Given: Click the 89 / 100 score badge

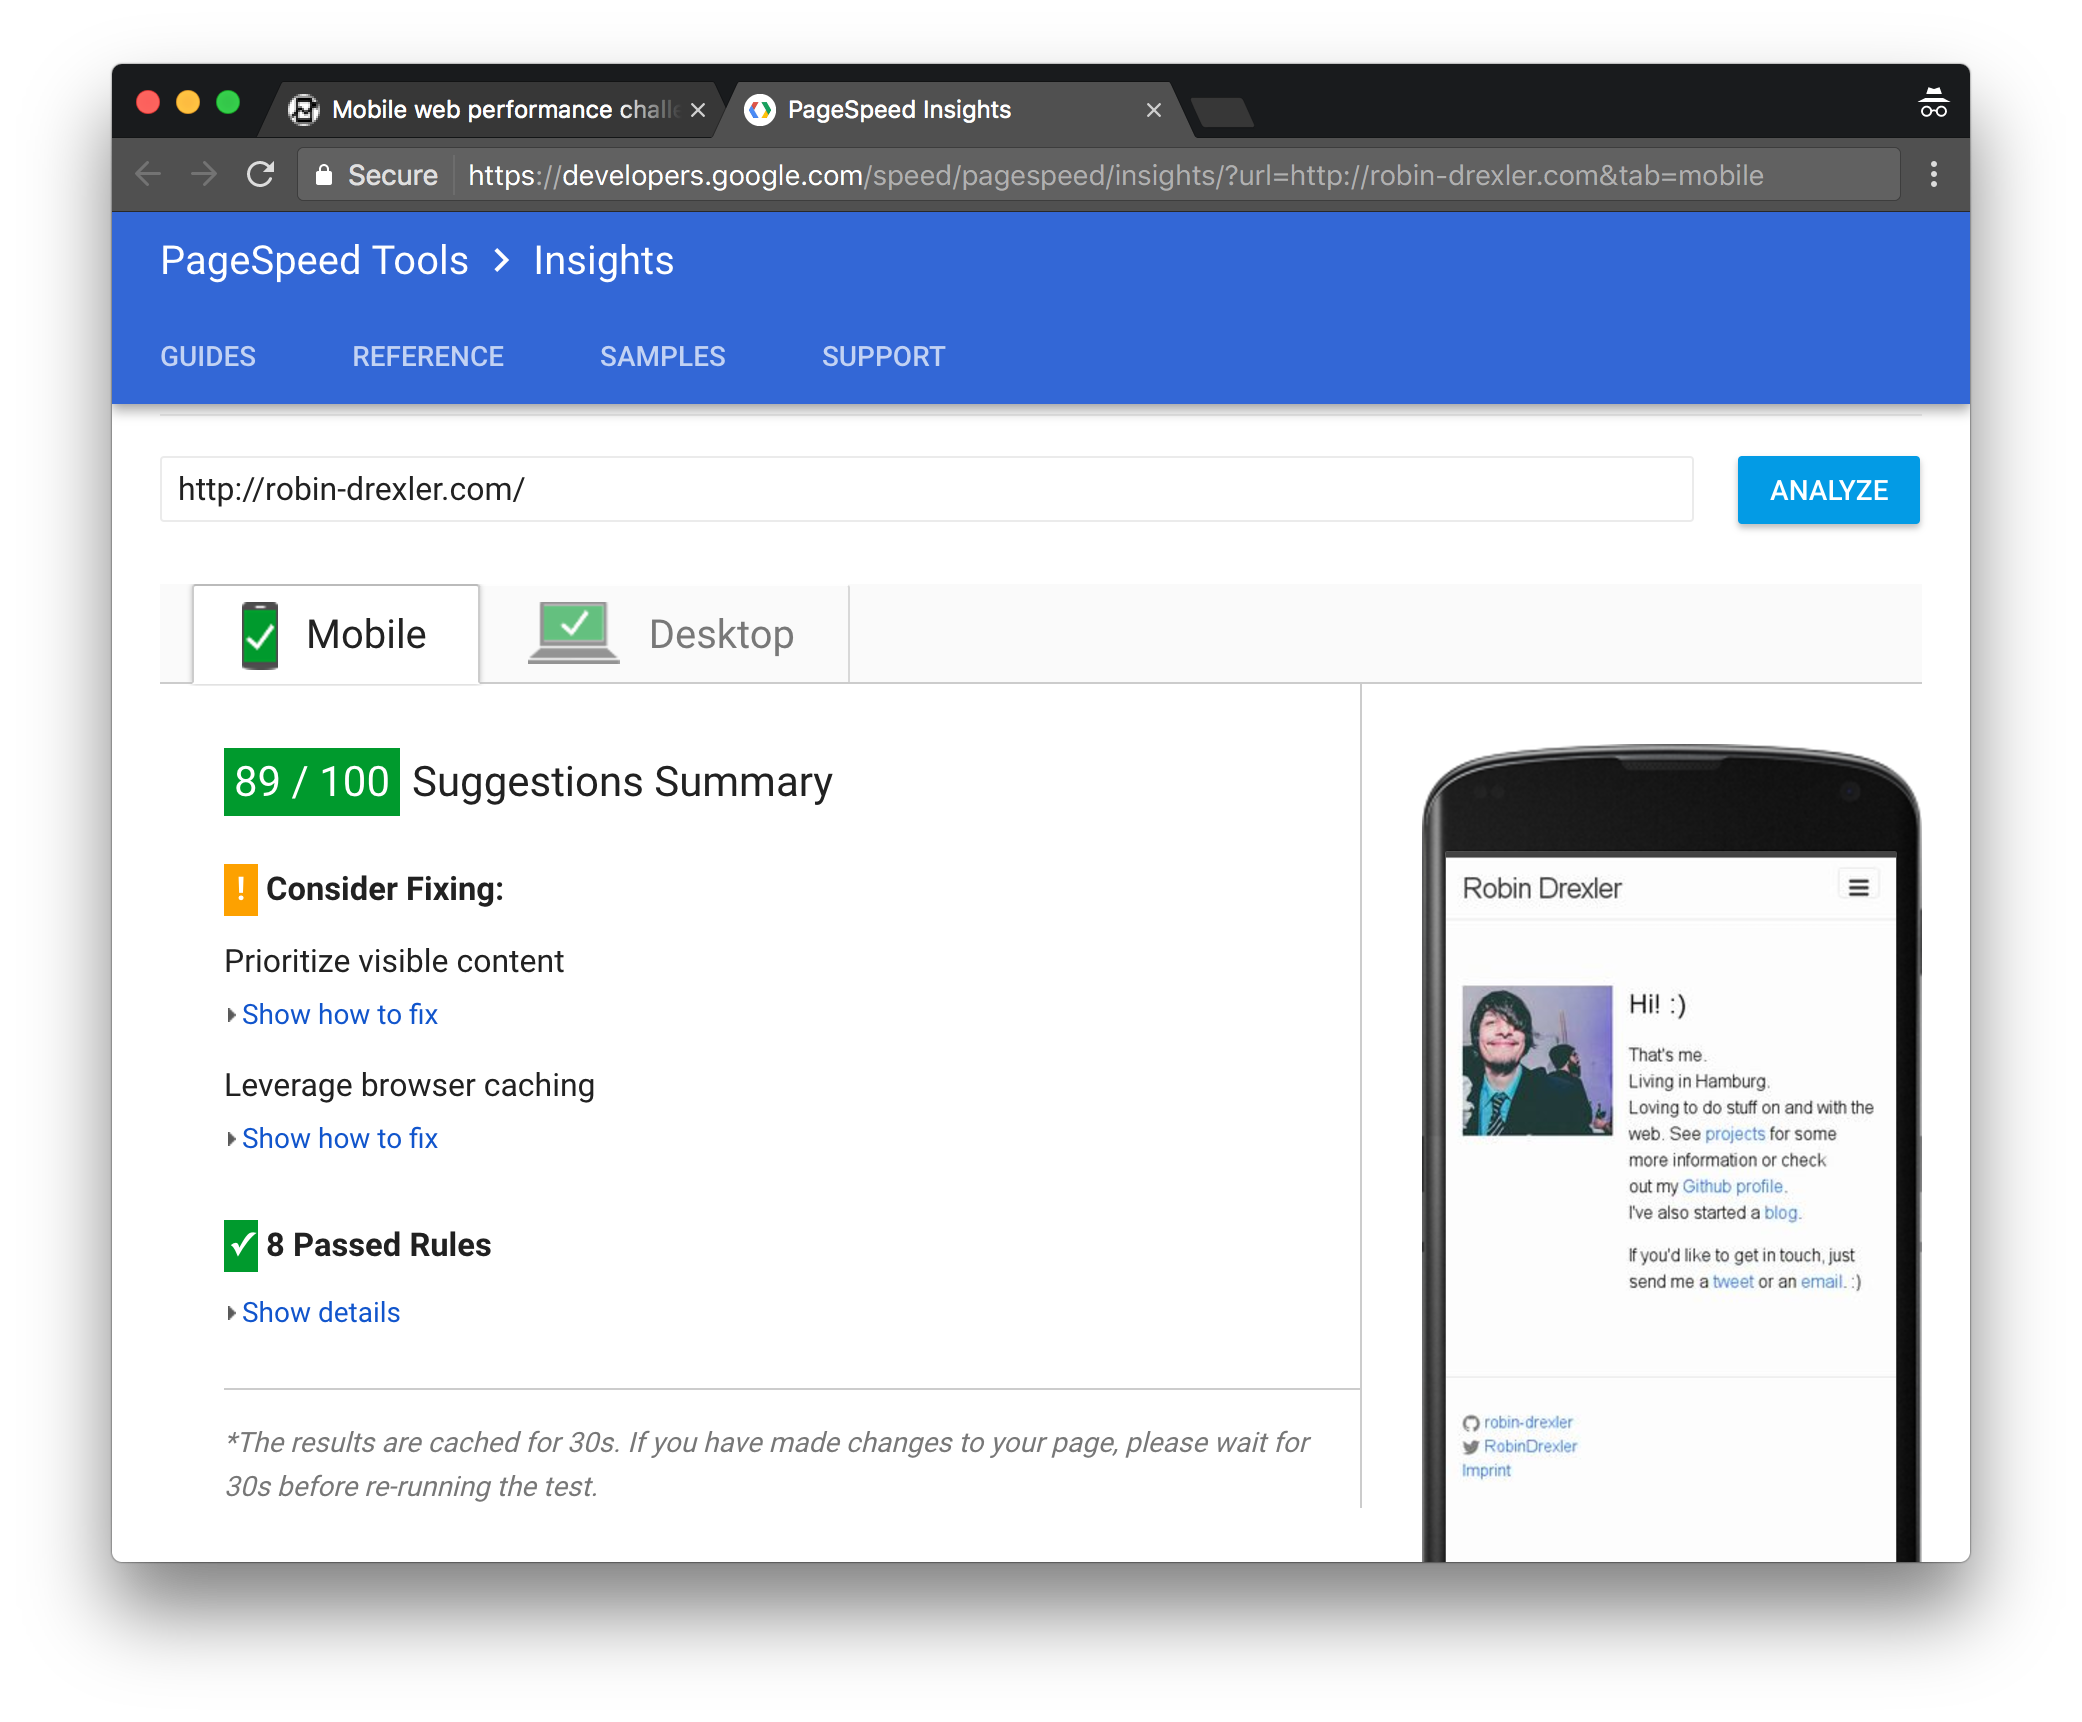Looking at the screenshot, I should (312, 782).
